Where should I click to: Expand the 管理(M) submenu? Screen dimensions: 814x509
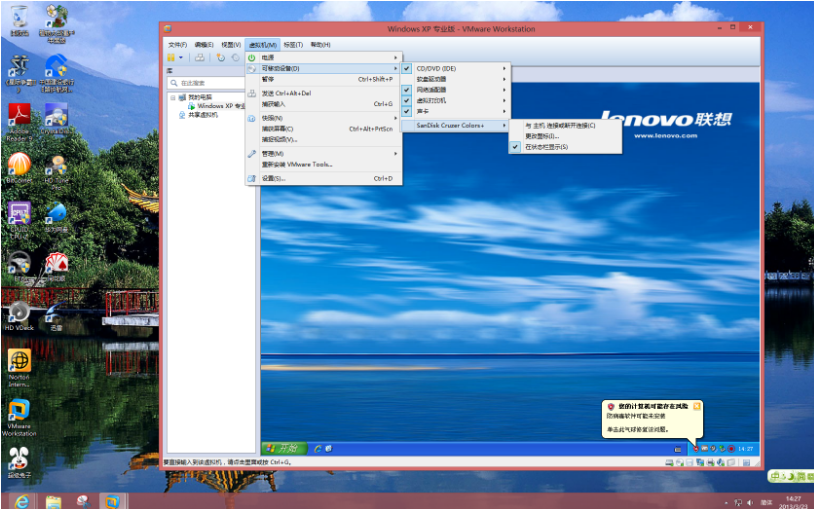click(323, 154)
